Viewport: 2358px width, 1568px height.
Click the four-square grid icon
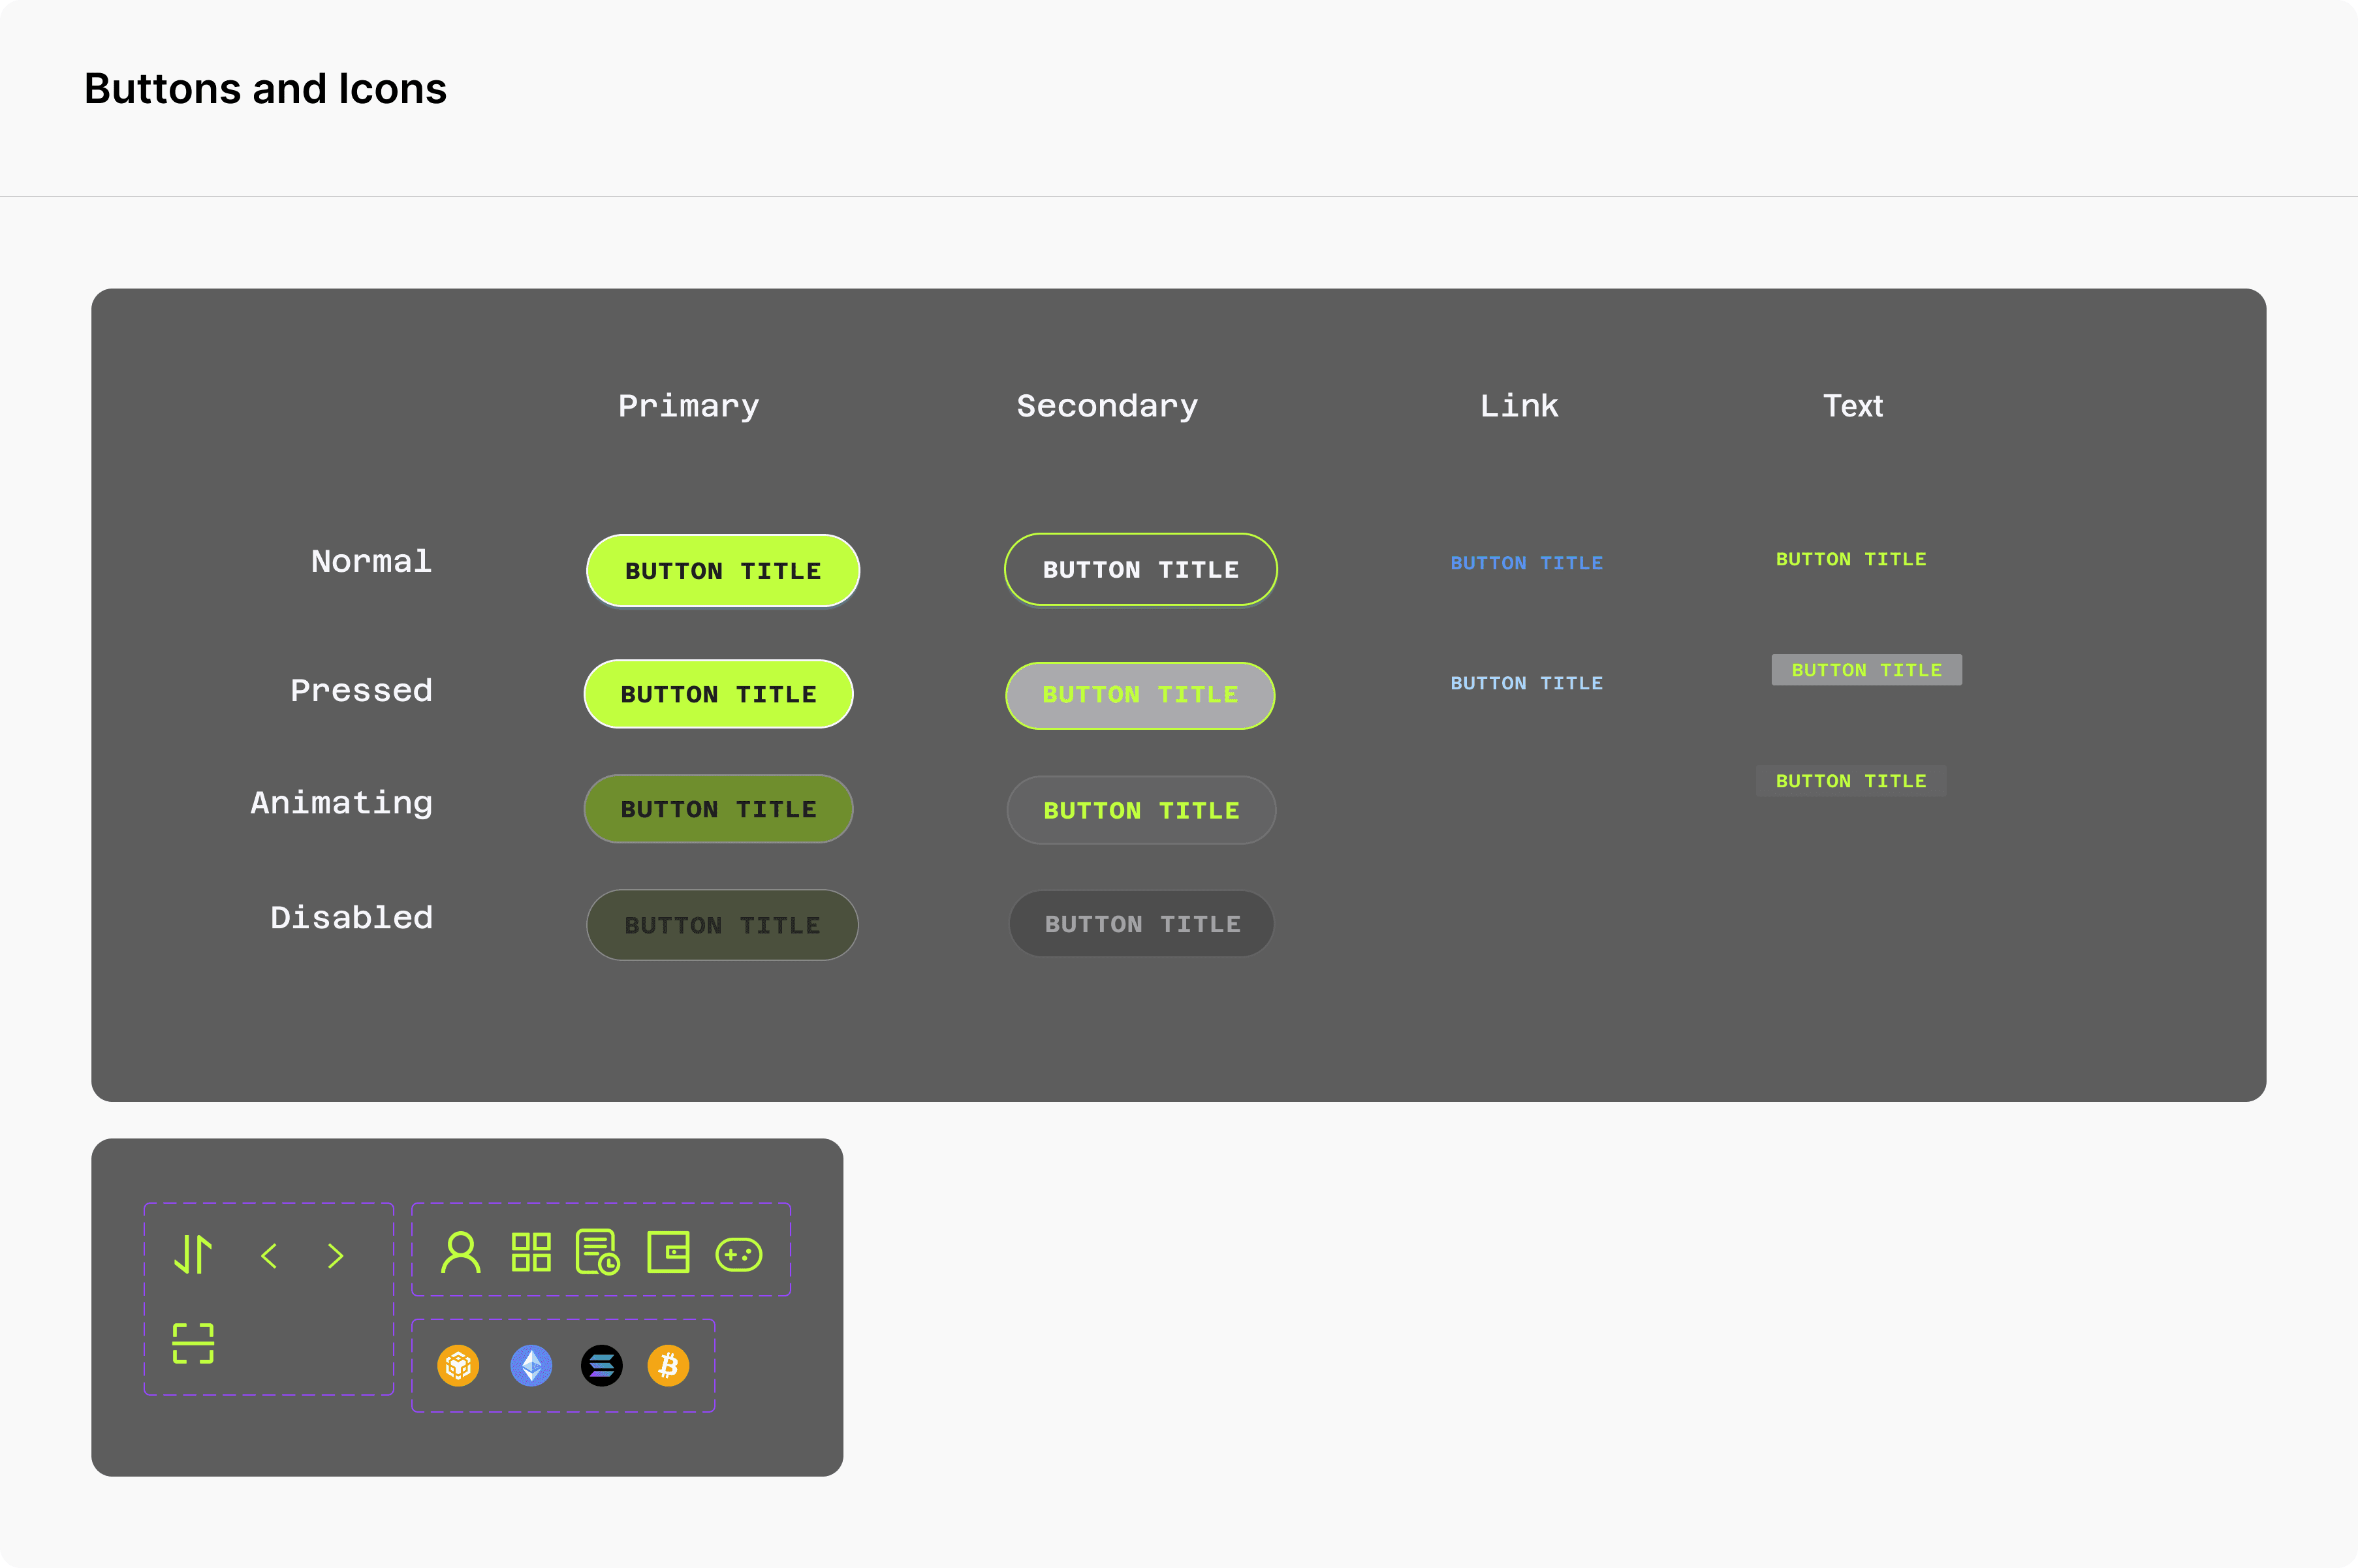tap(531, 1252)
